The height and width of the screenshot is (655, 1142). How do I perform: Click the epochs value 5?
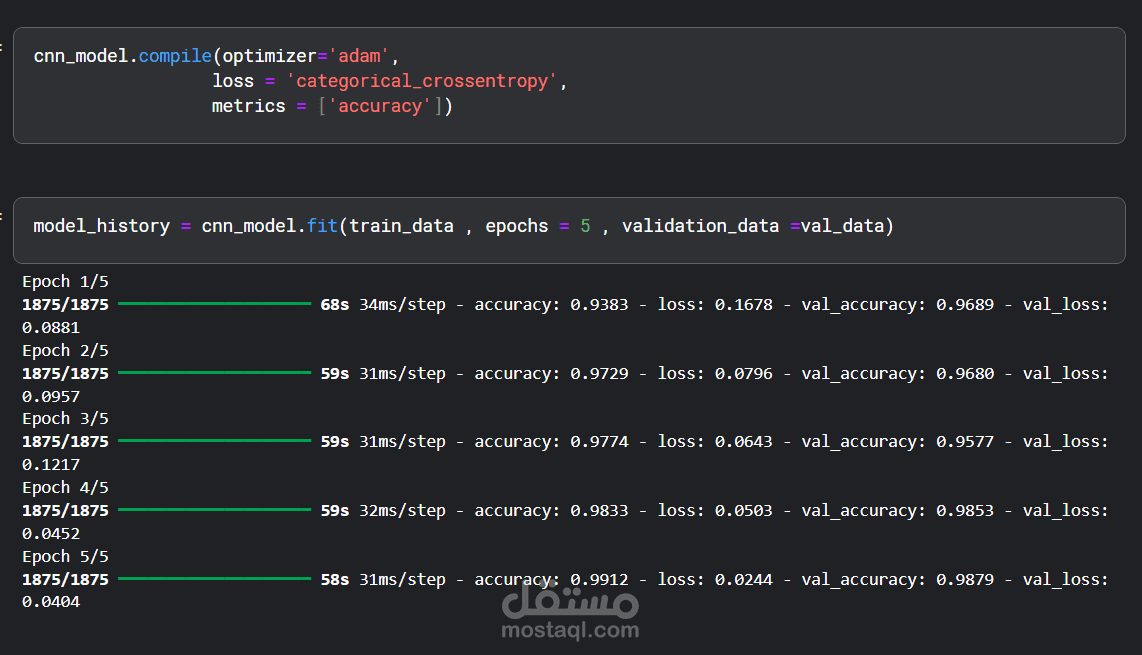(x=586, y=226)
